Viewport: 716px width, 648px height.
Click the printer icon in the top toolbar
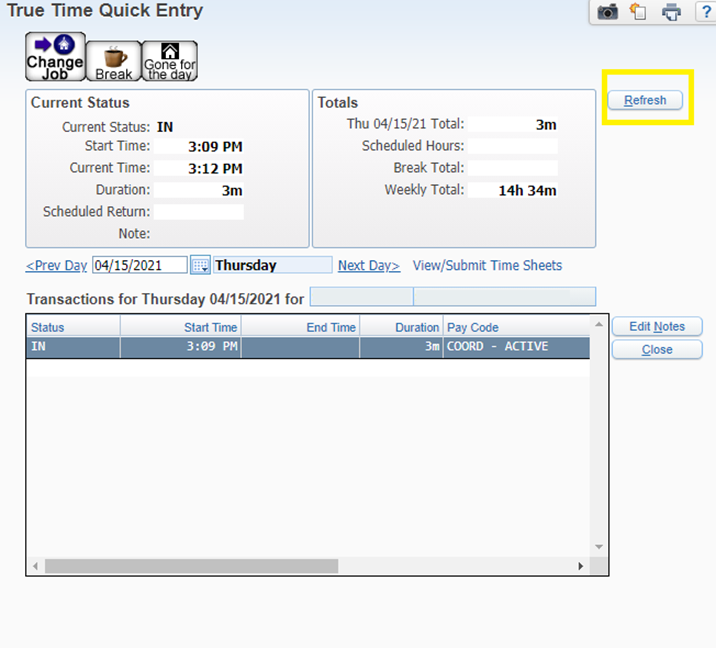click(x=671, y=11)
